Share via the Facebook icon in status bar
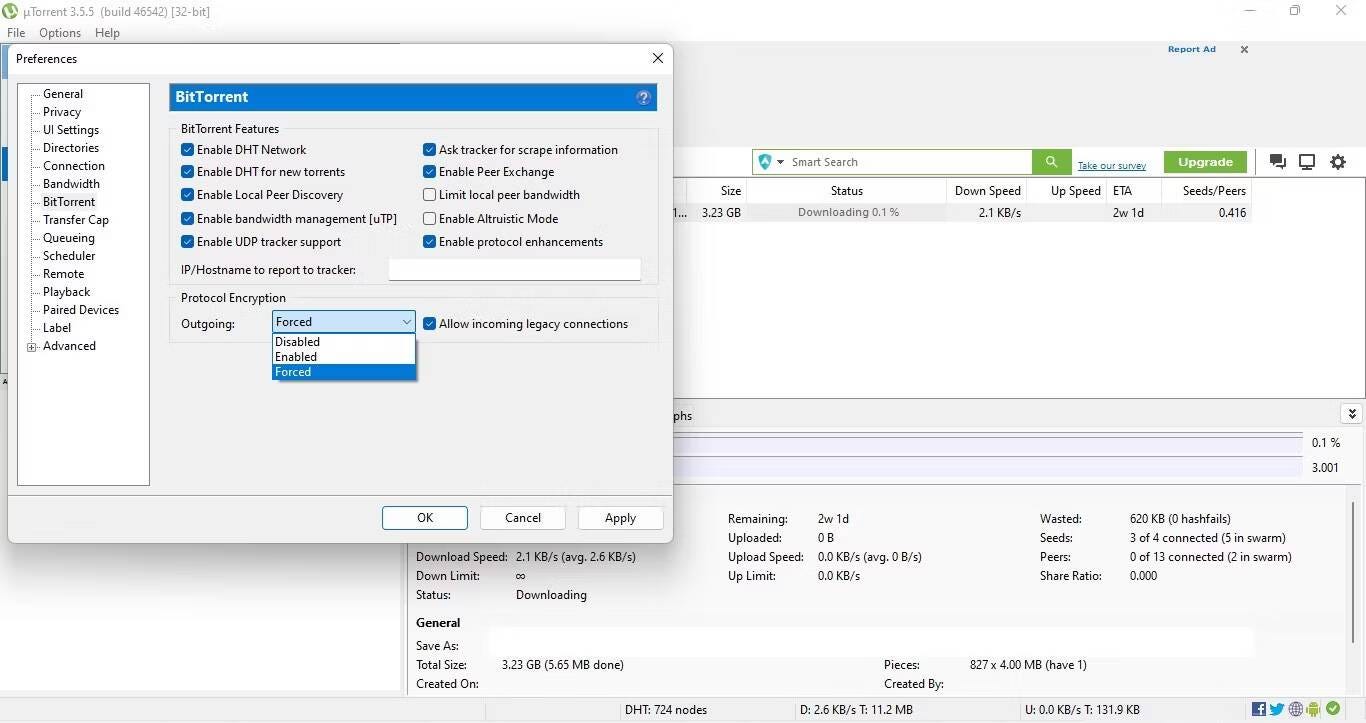This screenshot has width=1366, height=723. click(x=1257, y=709)
